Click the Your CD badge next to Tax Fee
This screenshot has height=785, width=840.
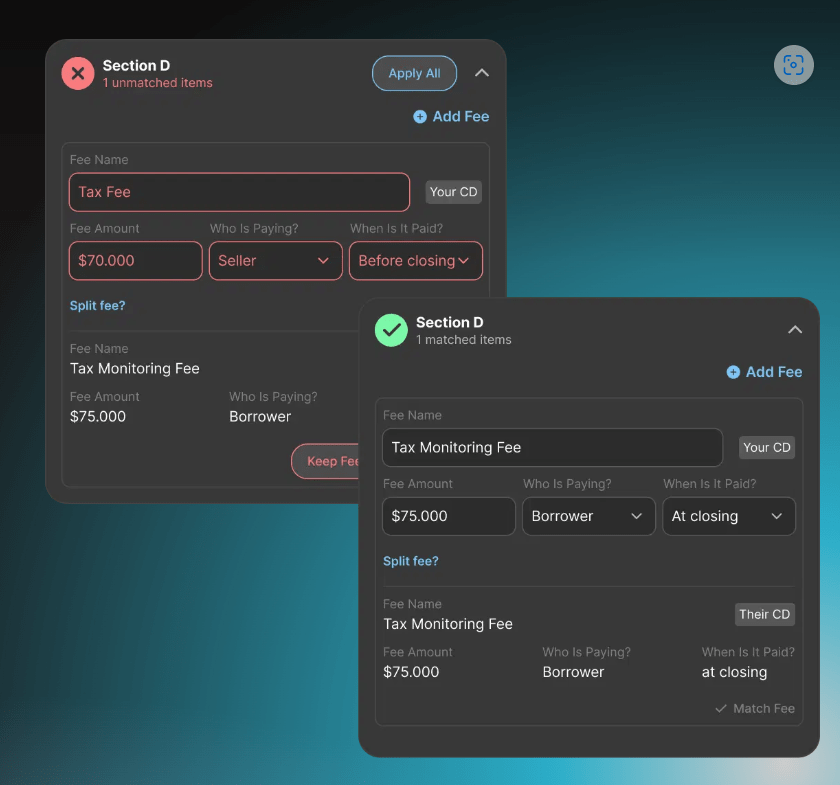point(453,191)
